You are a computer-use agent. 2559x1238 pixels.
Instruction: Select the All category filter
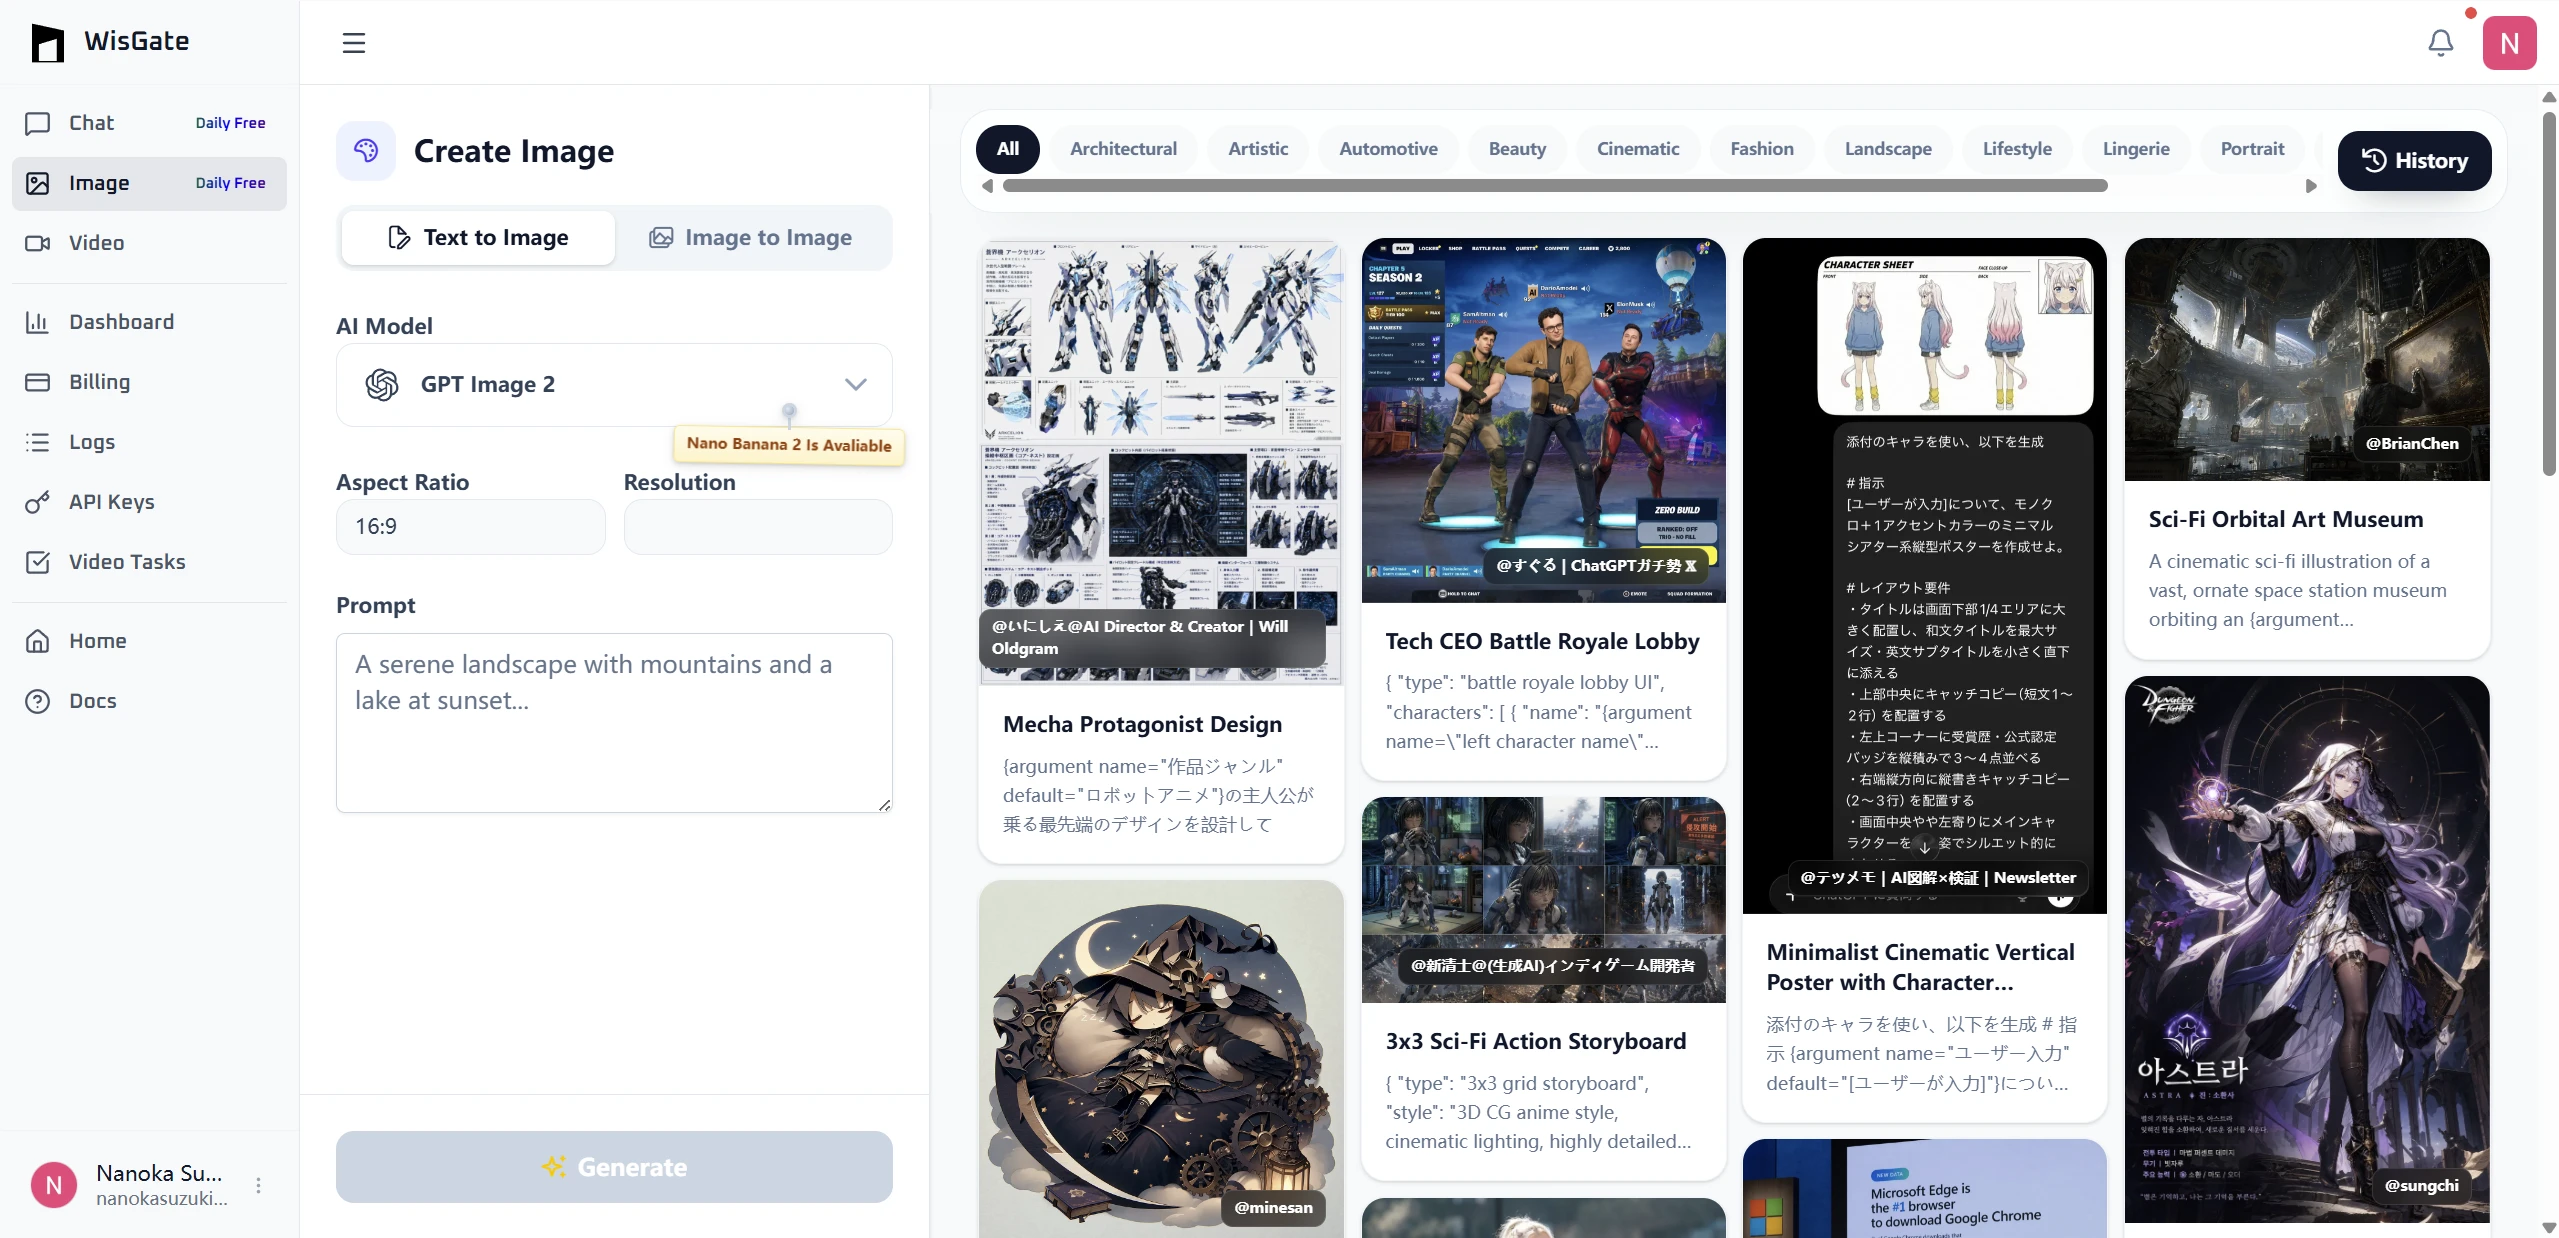click(x=1008, y=149)
